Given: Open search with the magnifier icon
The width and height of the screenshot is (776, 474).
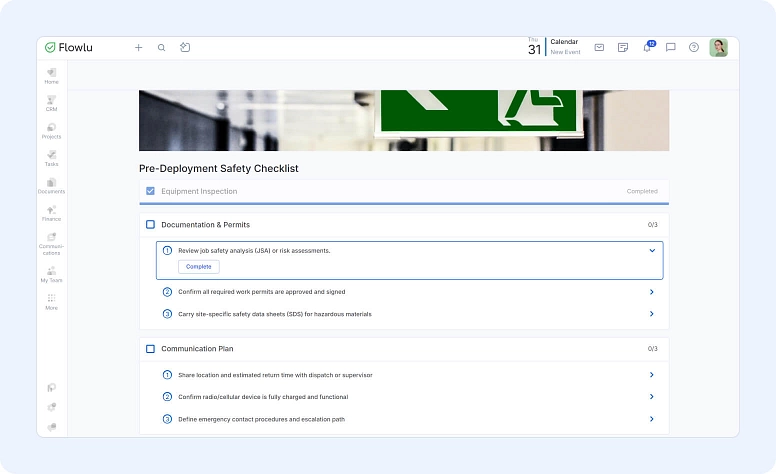Looking at the screenshot, I should (x=162, y=47).
